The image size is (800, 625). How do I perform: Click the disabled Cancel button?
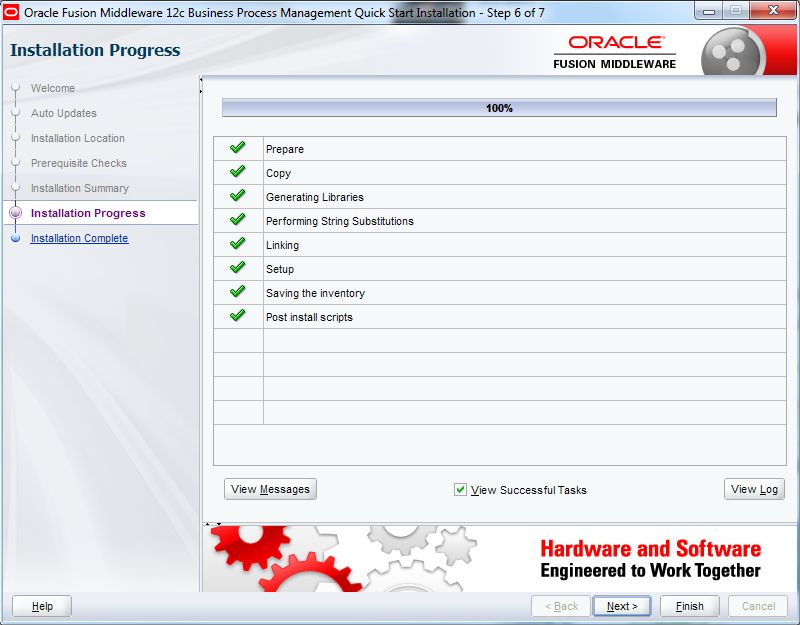(758, 606)
